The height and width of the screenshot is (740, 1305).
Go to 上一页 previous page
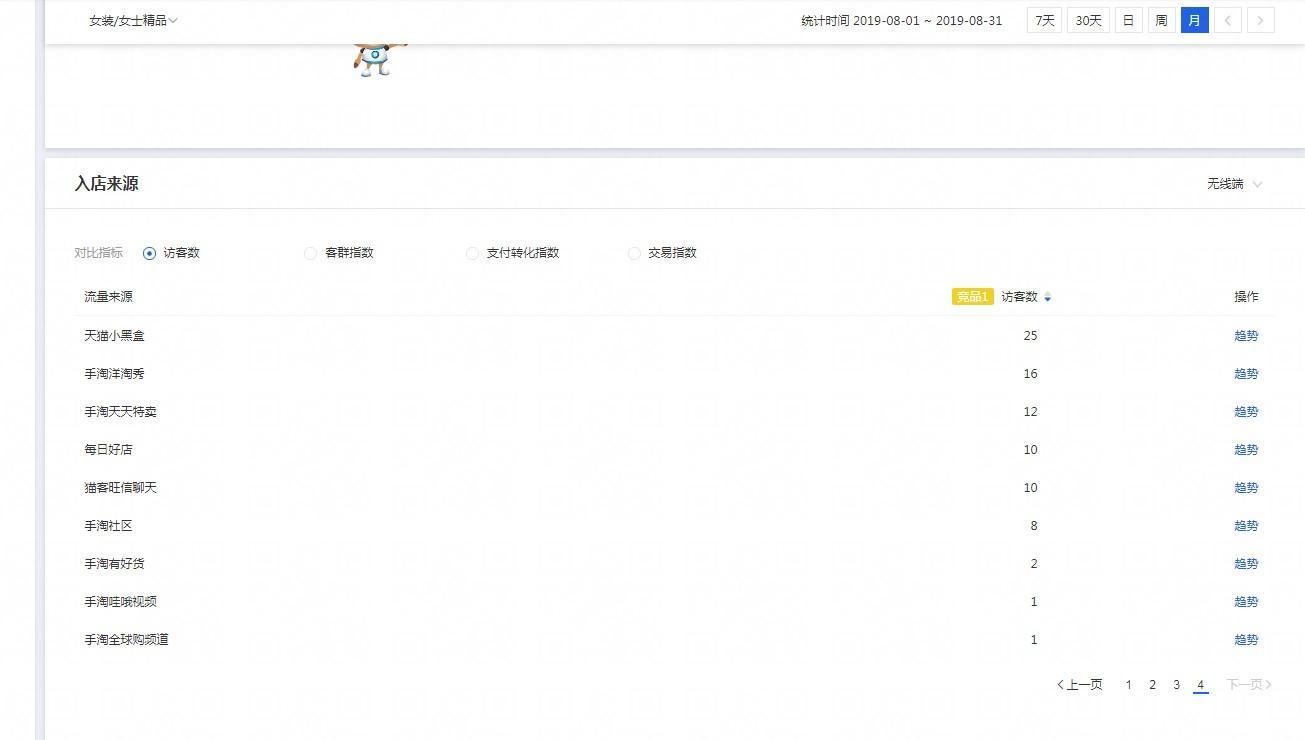tap(1080, 685)
